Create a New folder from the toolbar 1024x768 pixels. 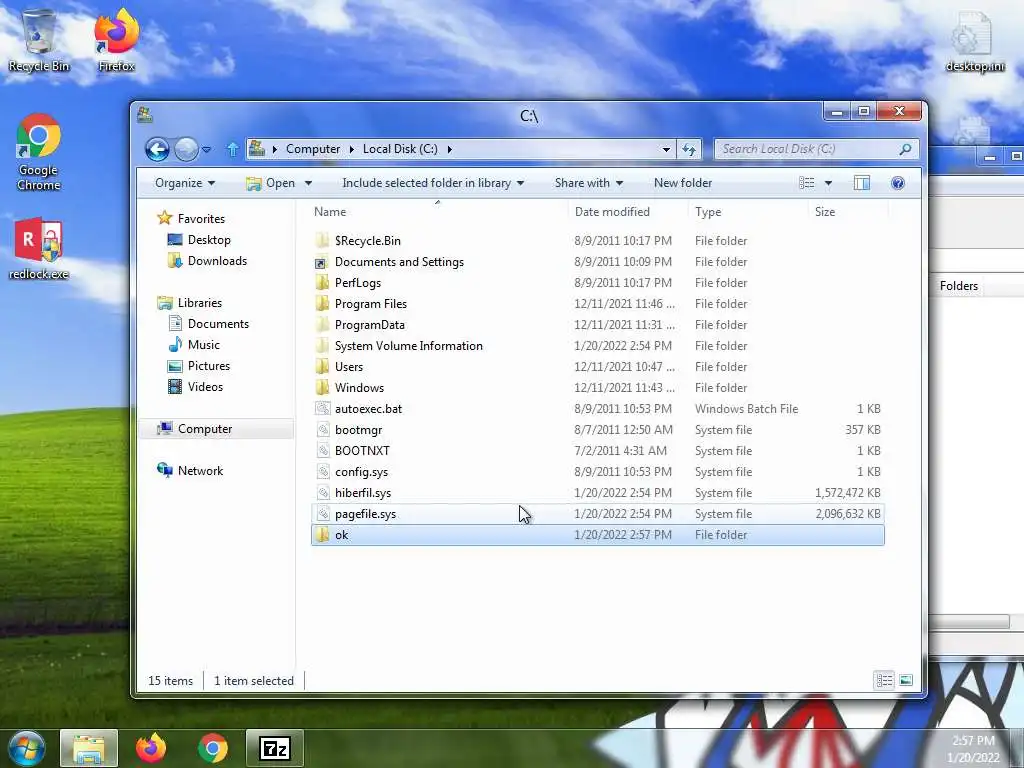[x=683, y=183]
